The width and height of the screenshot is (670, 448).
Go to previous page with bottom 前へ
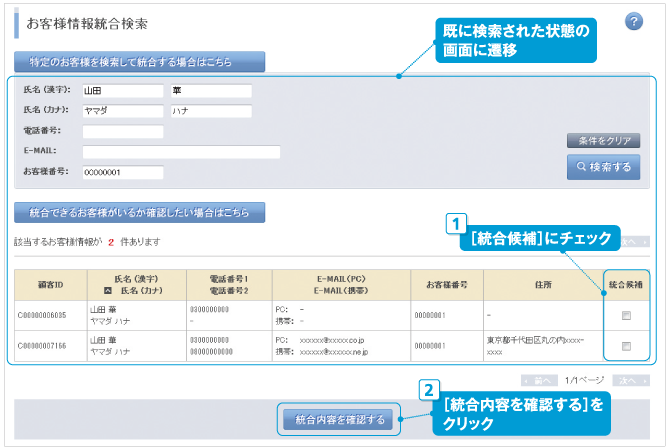(539, 380)
